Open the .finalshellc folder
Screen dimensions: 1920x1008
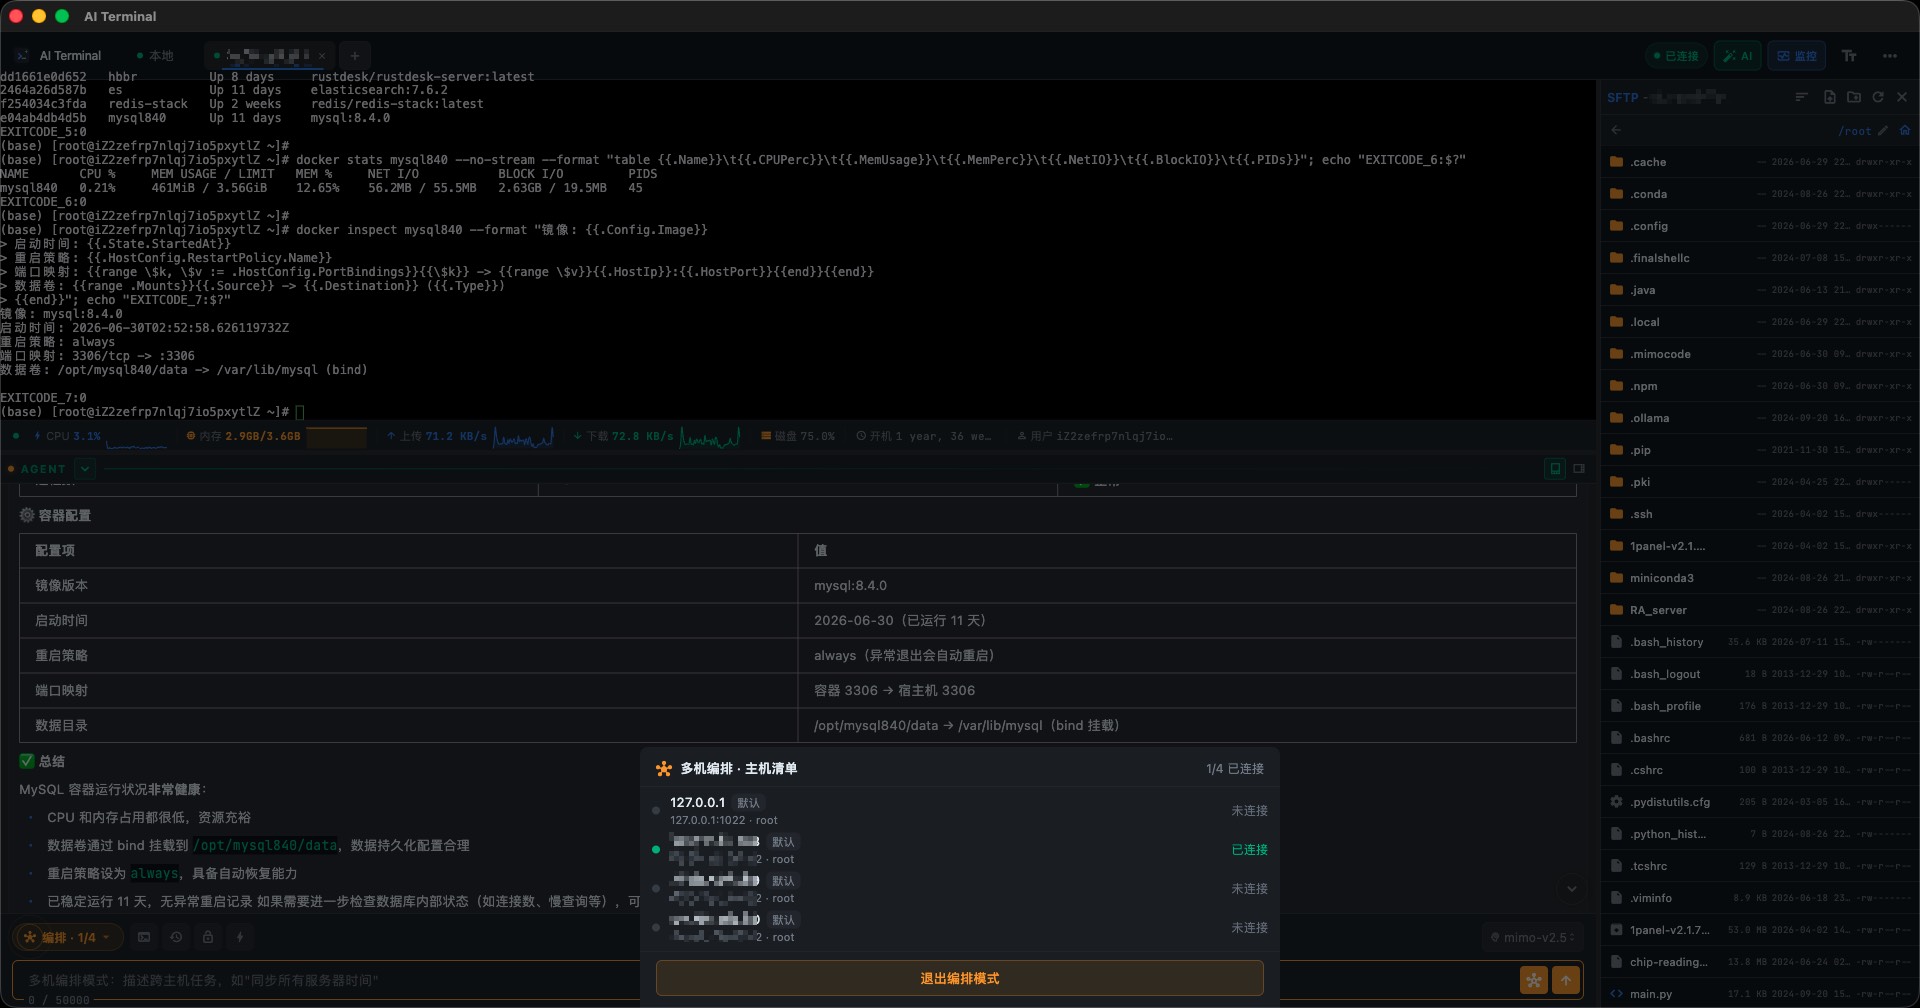(1759, 258)
